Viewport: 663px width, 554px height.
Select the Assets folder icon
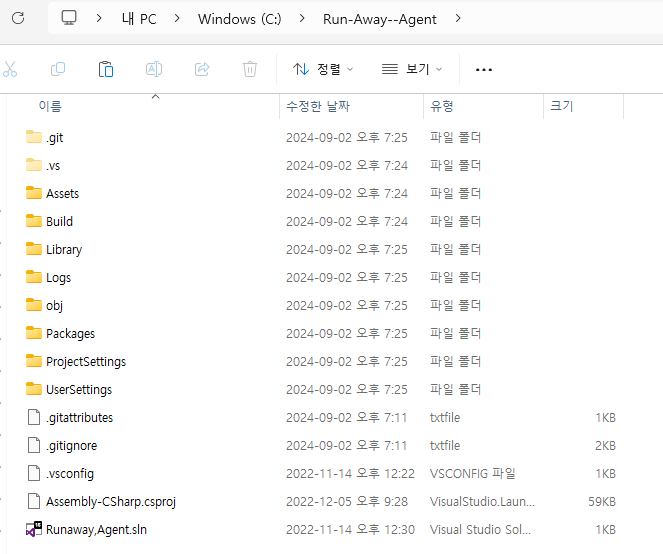click(34, 193)
